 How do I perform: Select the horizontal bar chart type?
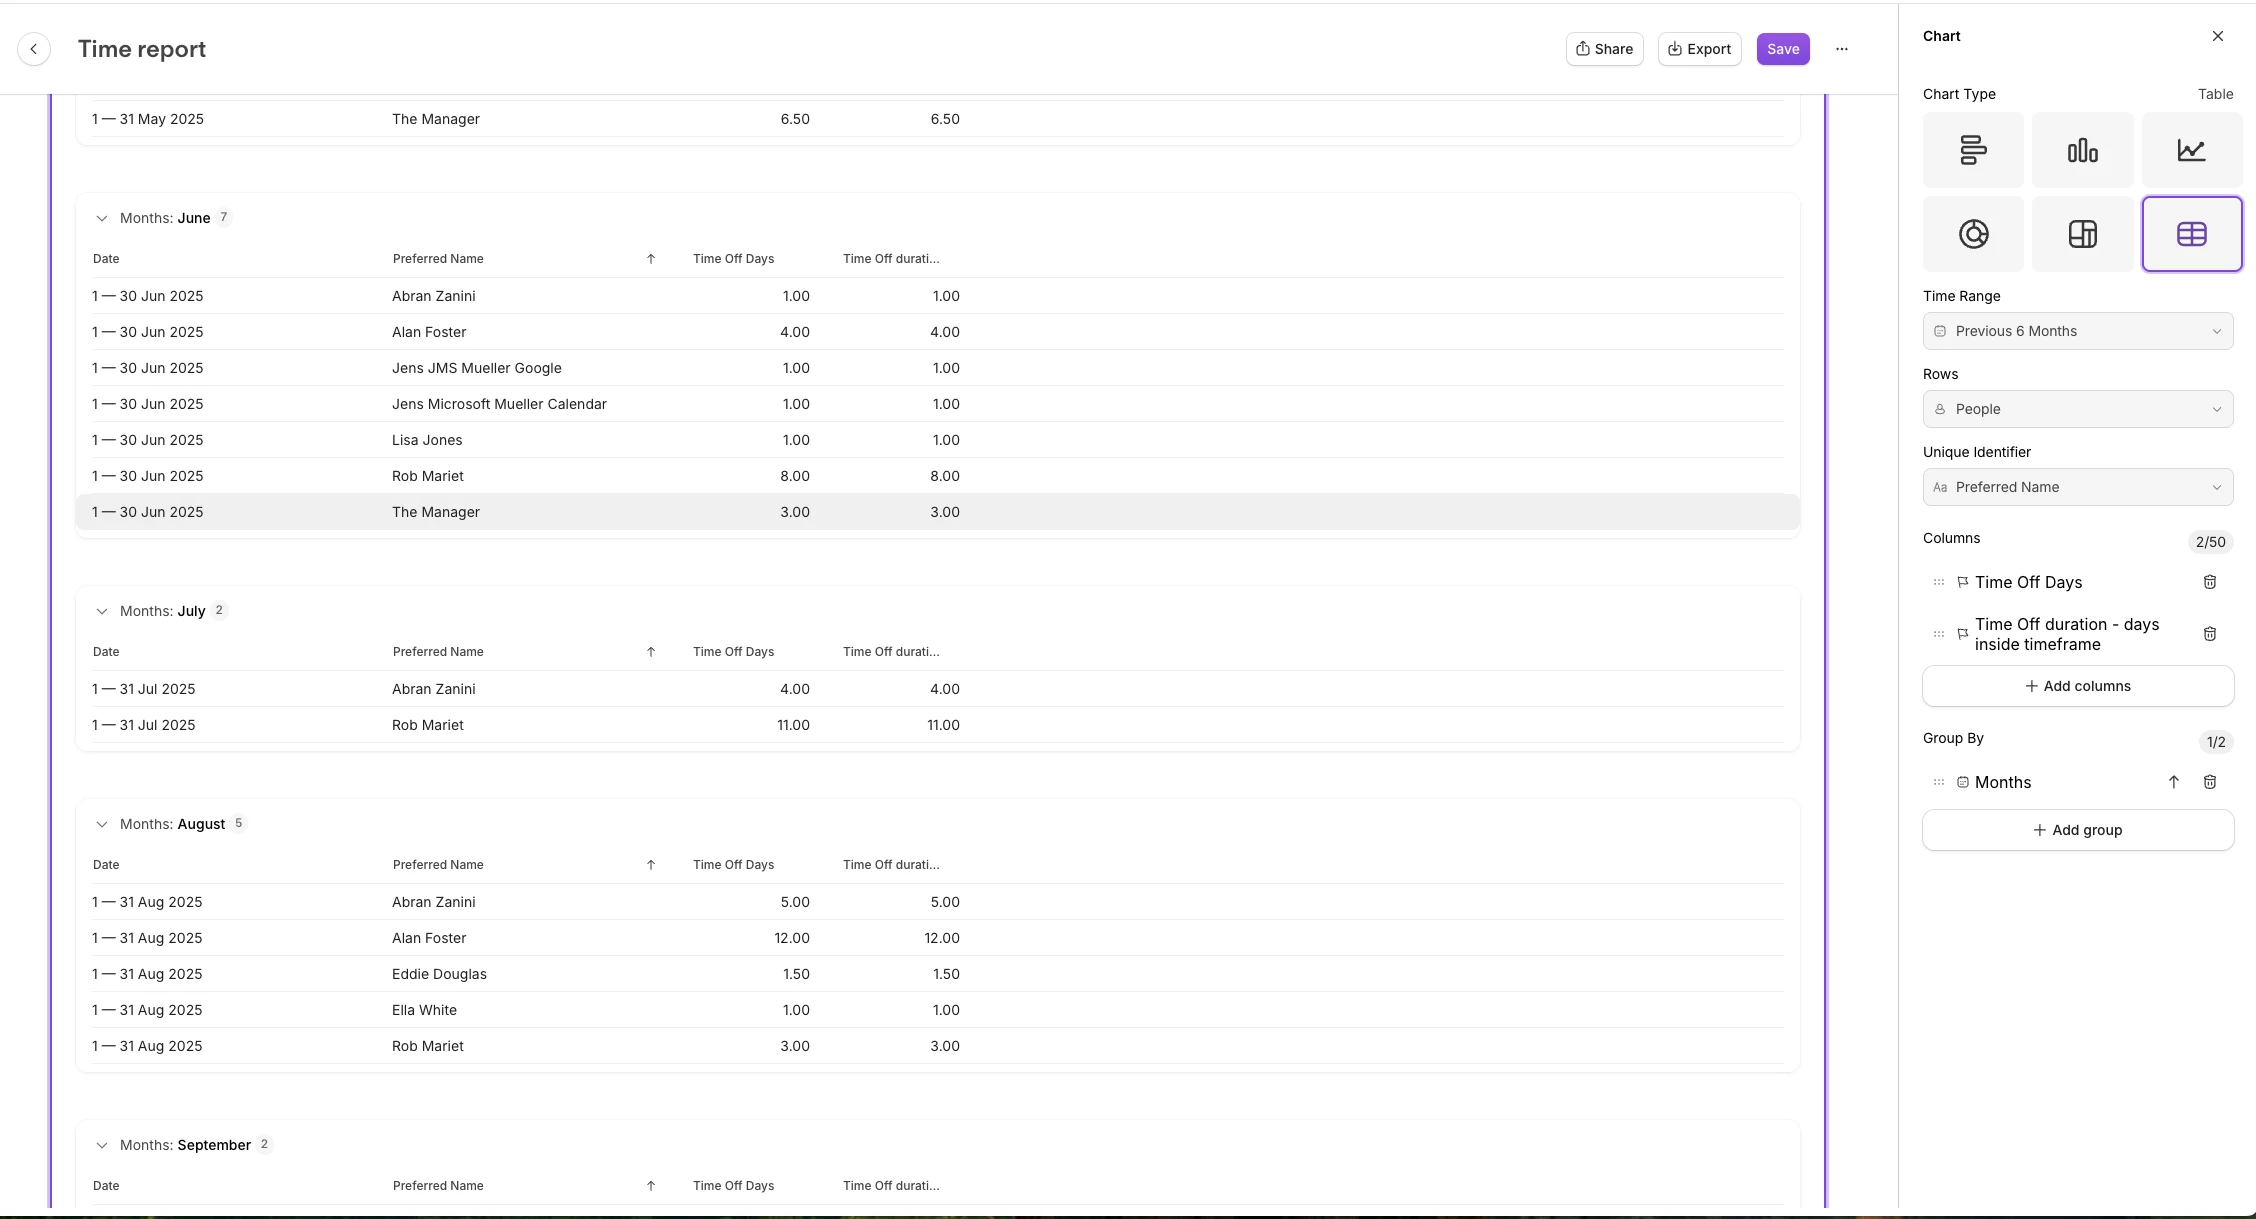tap(1972, 150)
